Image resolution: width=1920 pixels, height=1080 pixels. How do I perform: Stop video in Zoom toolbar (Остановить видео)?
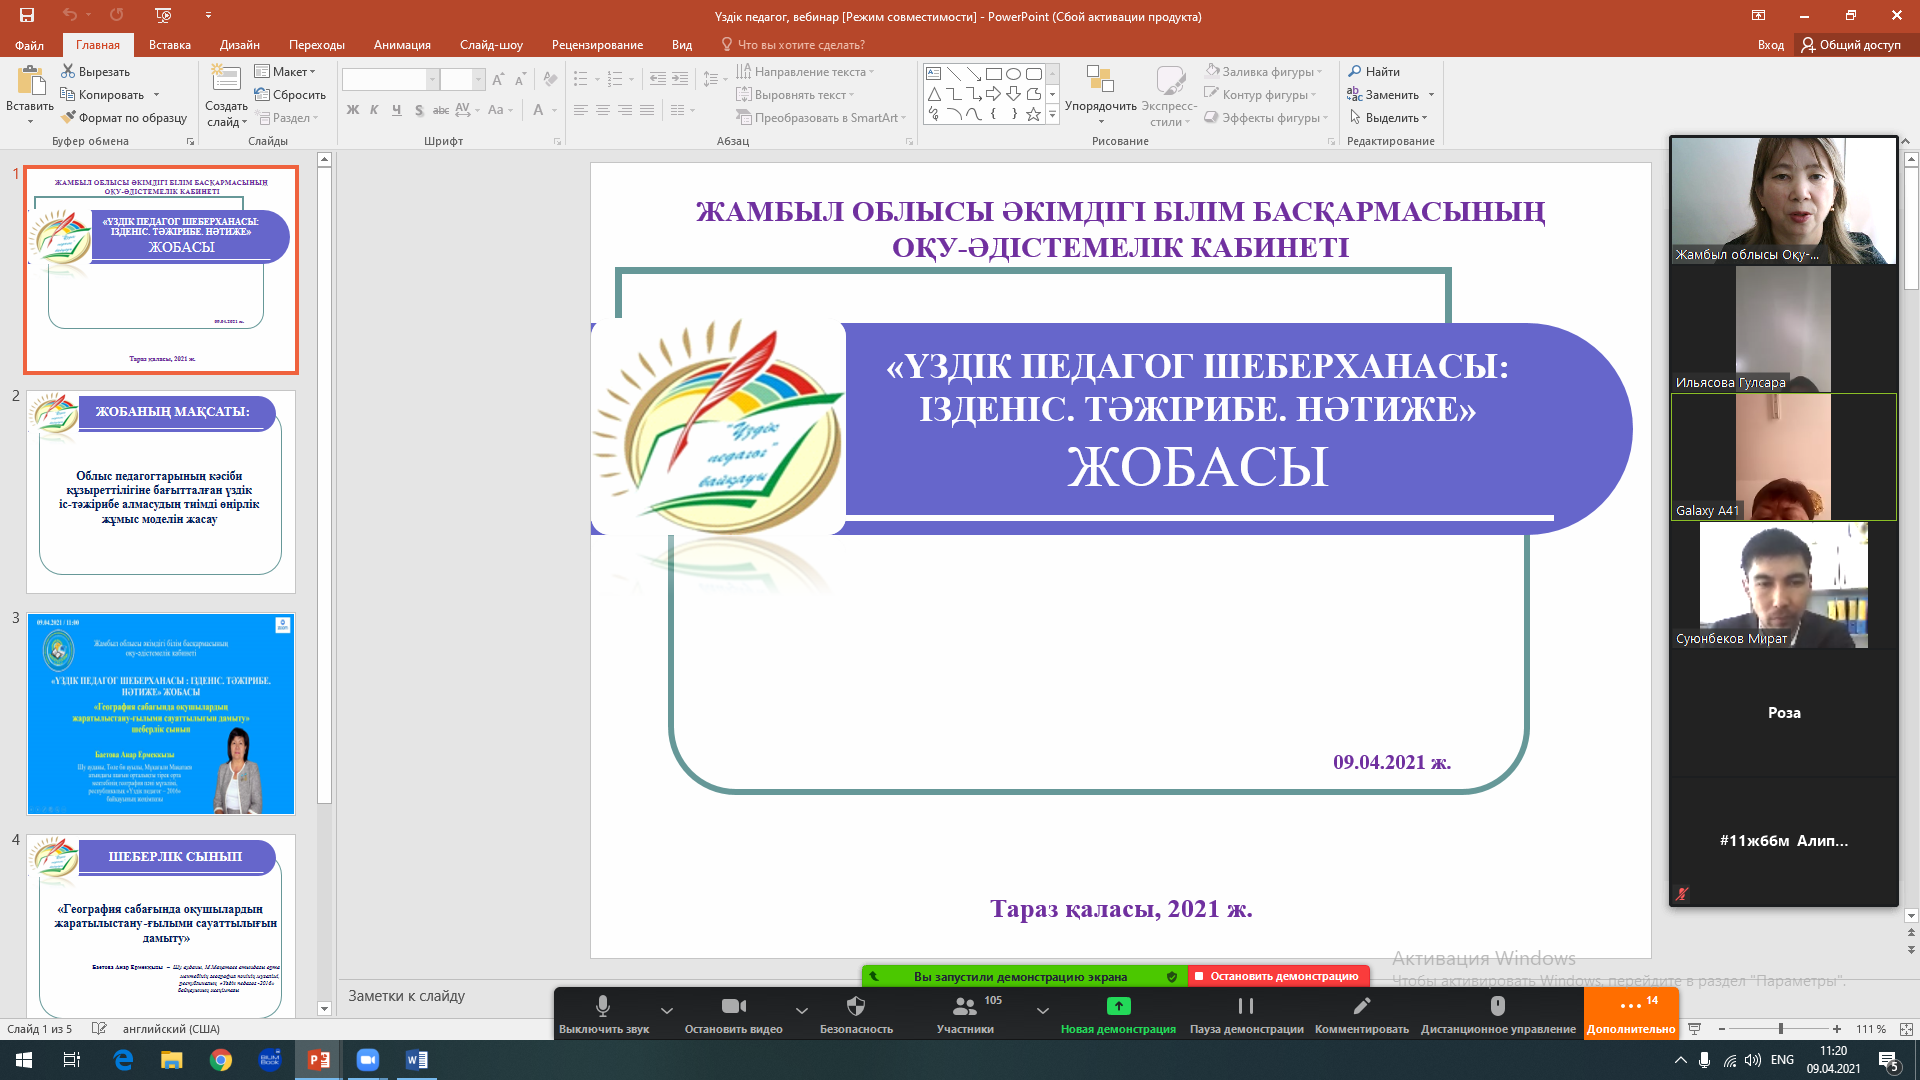733,1014
